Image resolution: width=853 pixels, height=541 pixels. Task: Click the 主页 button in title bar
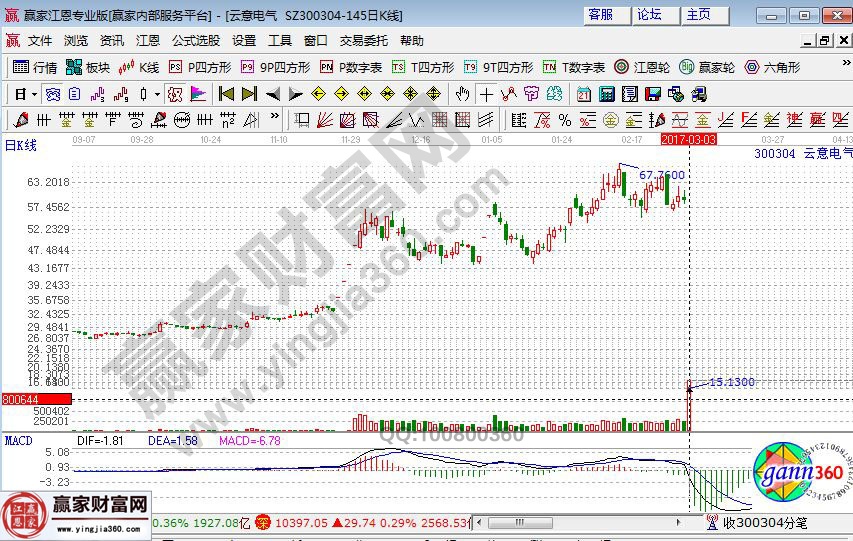click(705, 15)
